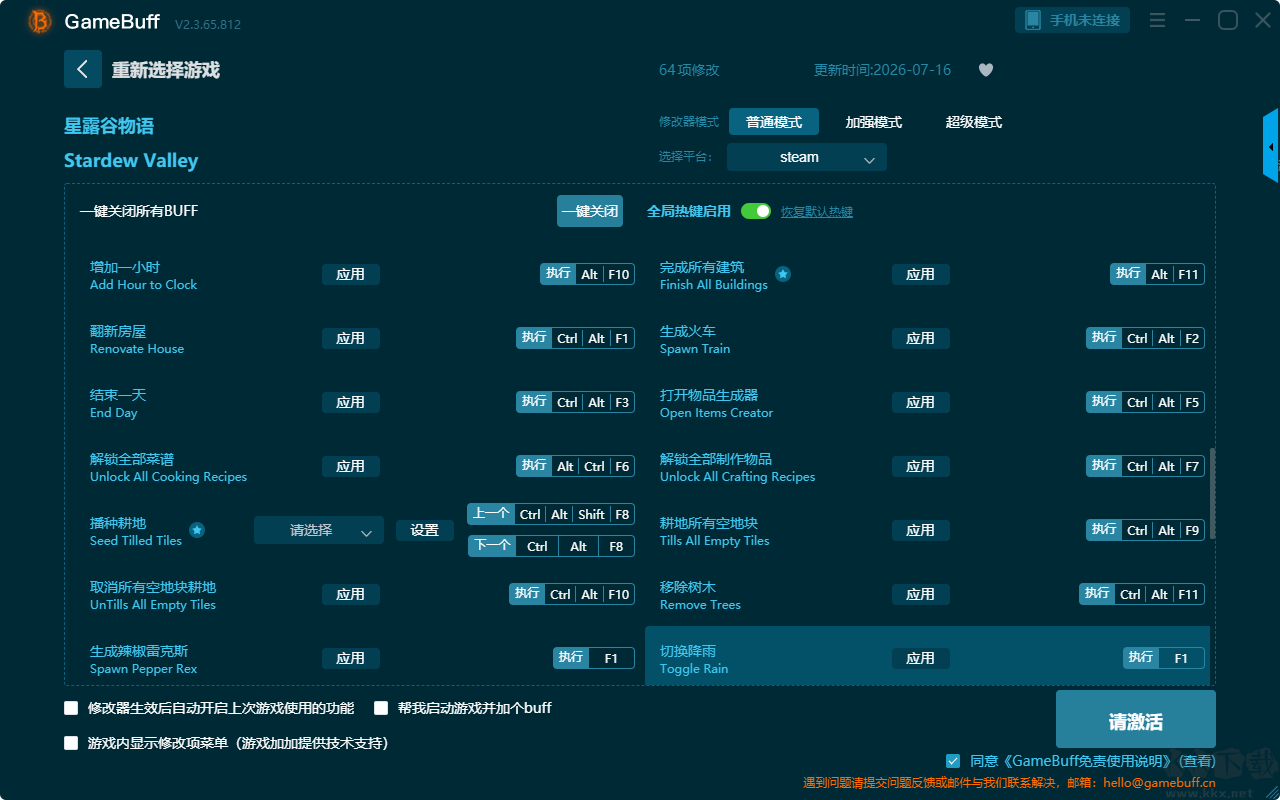1280x800 pixels.
Task: Edit Crafting Recipes hotkey Ctrl Alt F7
Action: coord(1145,466)
